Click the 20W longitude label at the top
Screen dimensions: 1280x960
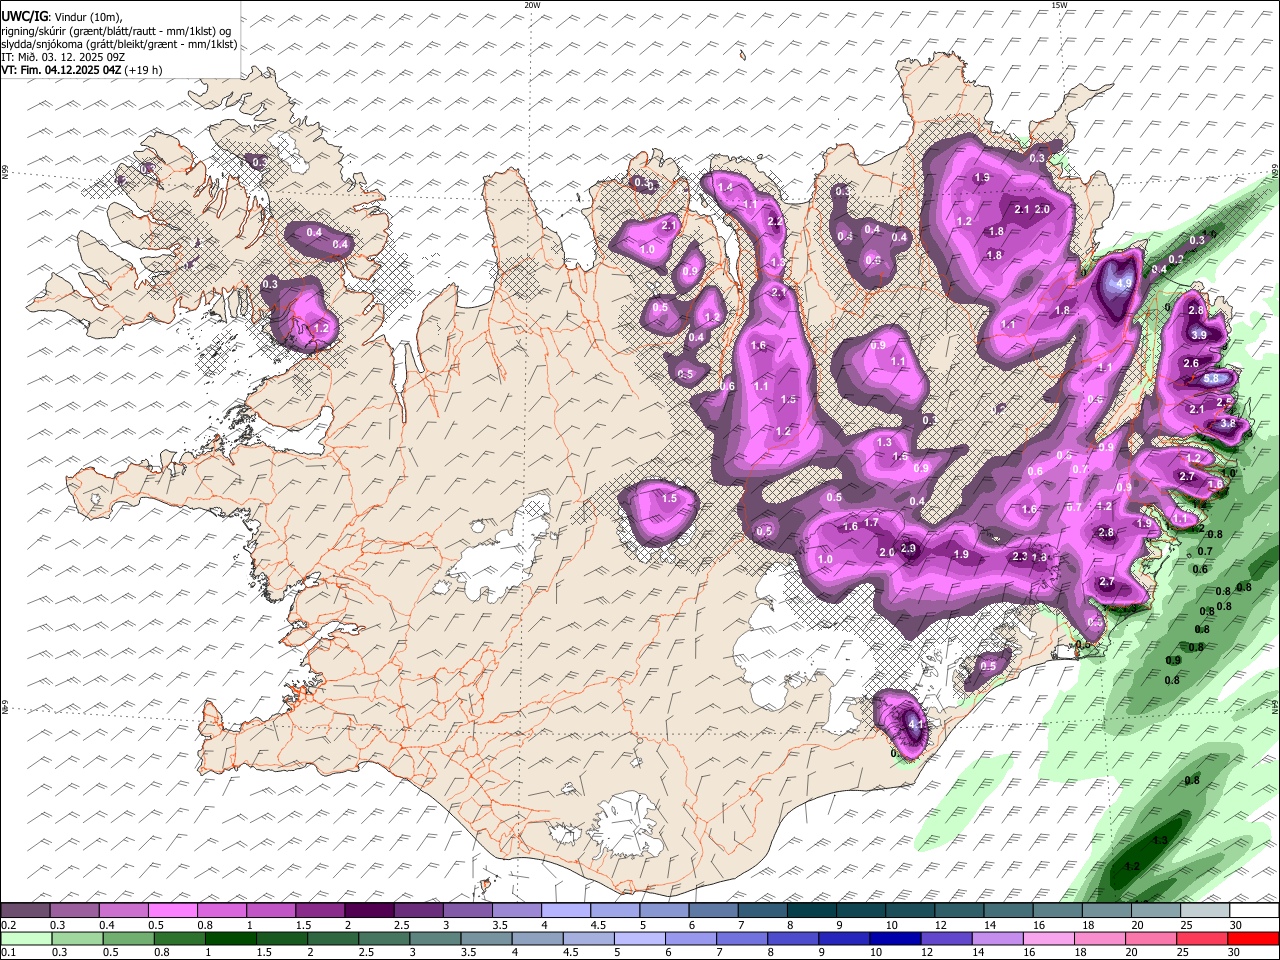tap(532, 5)
